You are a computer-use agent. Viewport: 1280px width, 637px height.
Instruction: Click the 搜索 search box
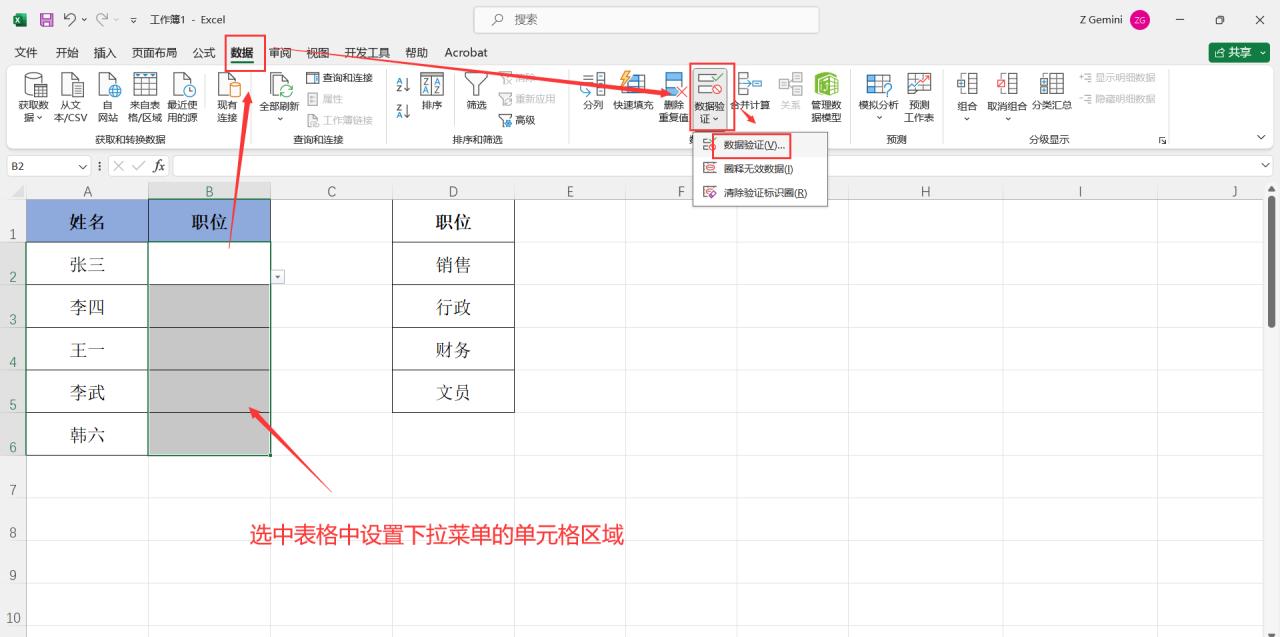646,19
